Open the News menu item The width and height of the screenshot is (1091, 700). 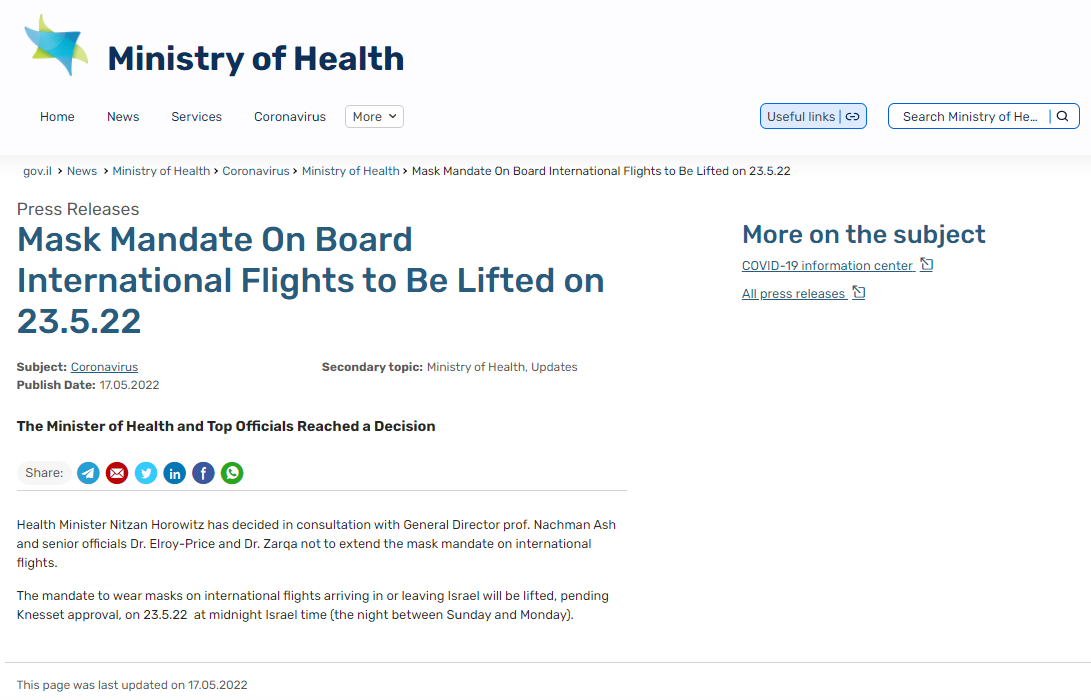click(x=123, y=117)
